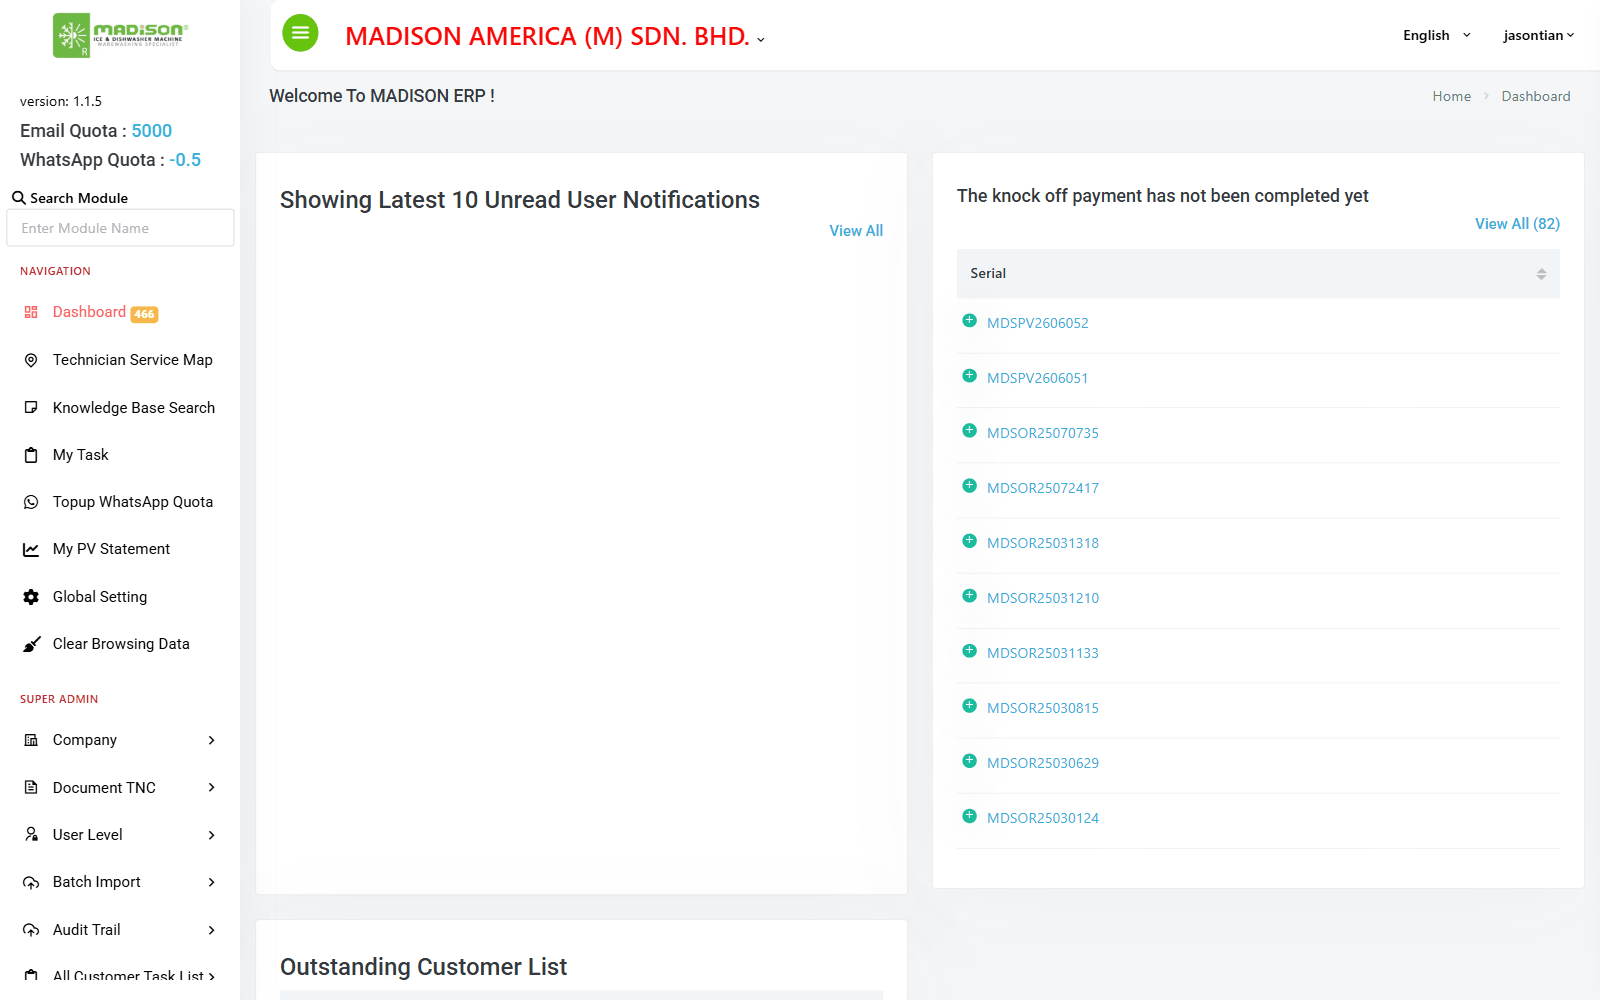Click Email Quota value 5000
This screenshot has width=1600, height=1000.
[152, 131]
